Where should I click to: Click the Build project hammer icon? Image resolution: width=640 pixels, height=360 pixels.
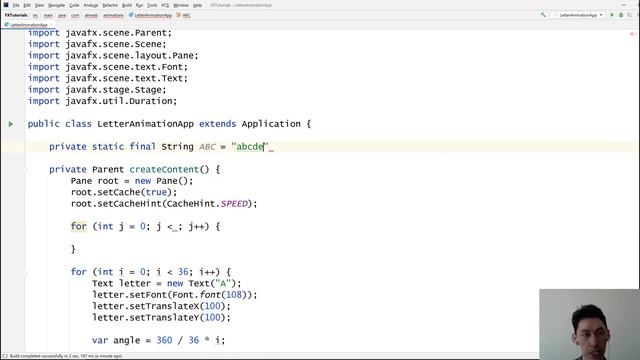tap(543, 15)
